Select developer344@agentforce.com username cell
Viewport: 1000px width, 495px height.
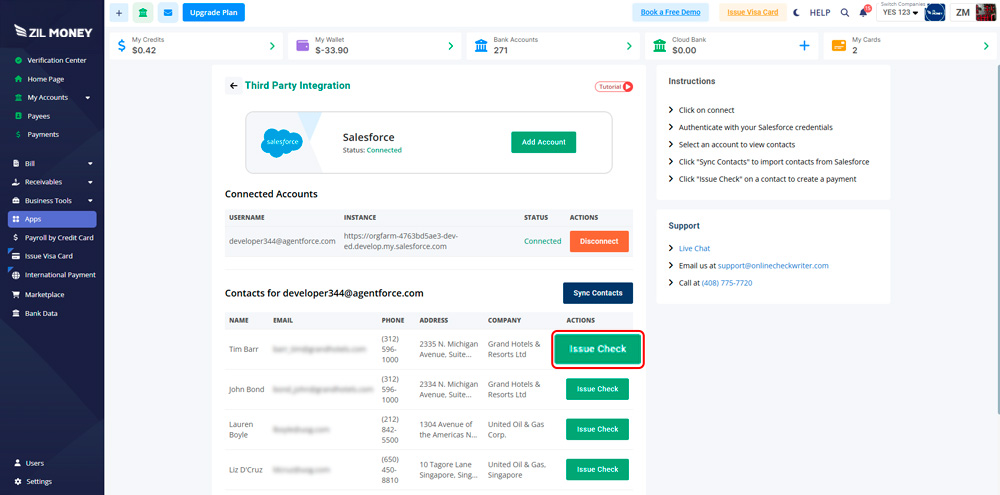click(282, 241)
